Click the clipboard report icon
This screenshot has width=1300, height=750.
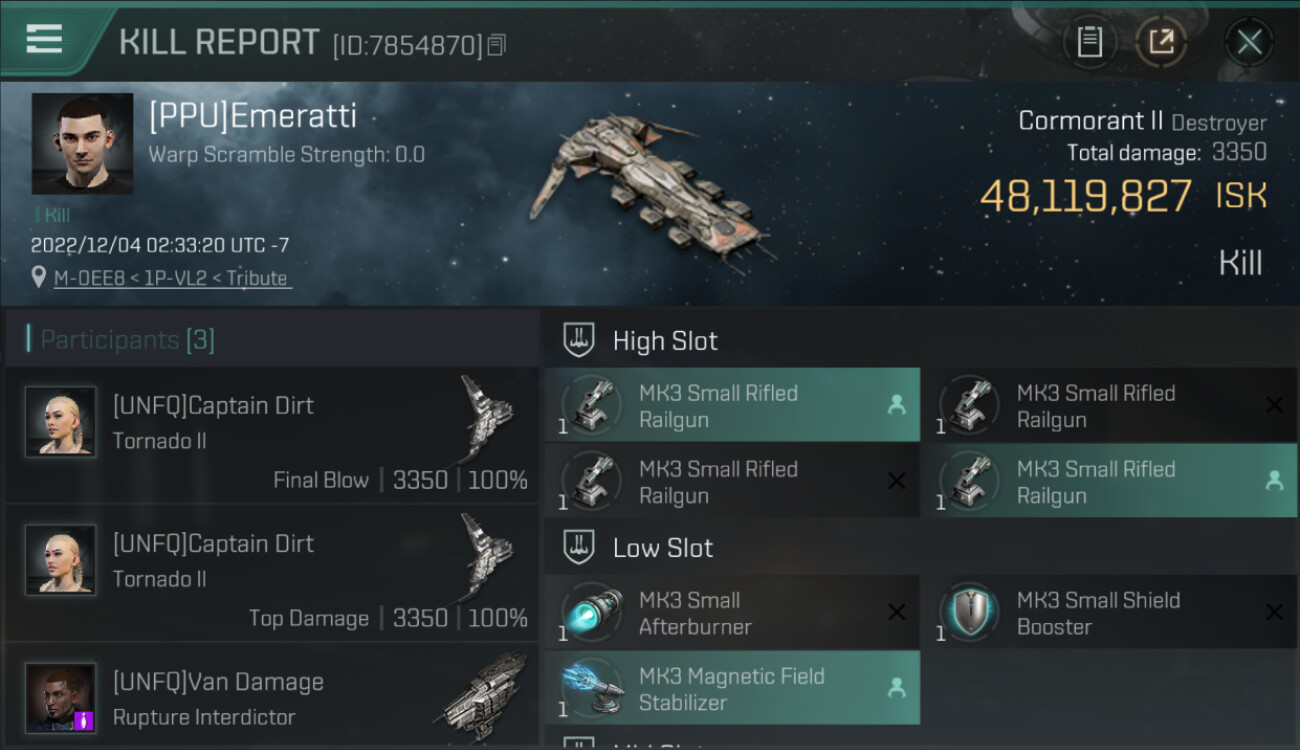(1089, 42)
